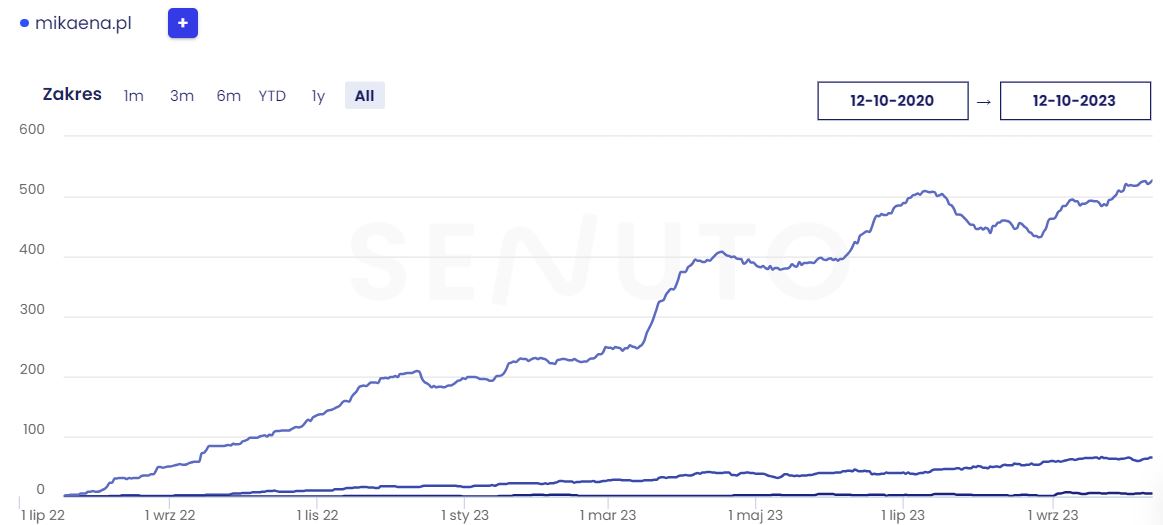This screenshot has height=525, width=1163.
Task: Switch range to 6m
Action: 228,96
